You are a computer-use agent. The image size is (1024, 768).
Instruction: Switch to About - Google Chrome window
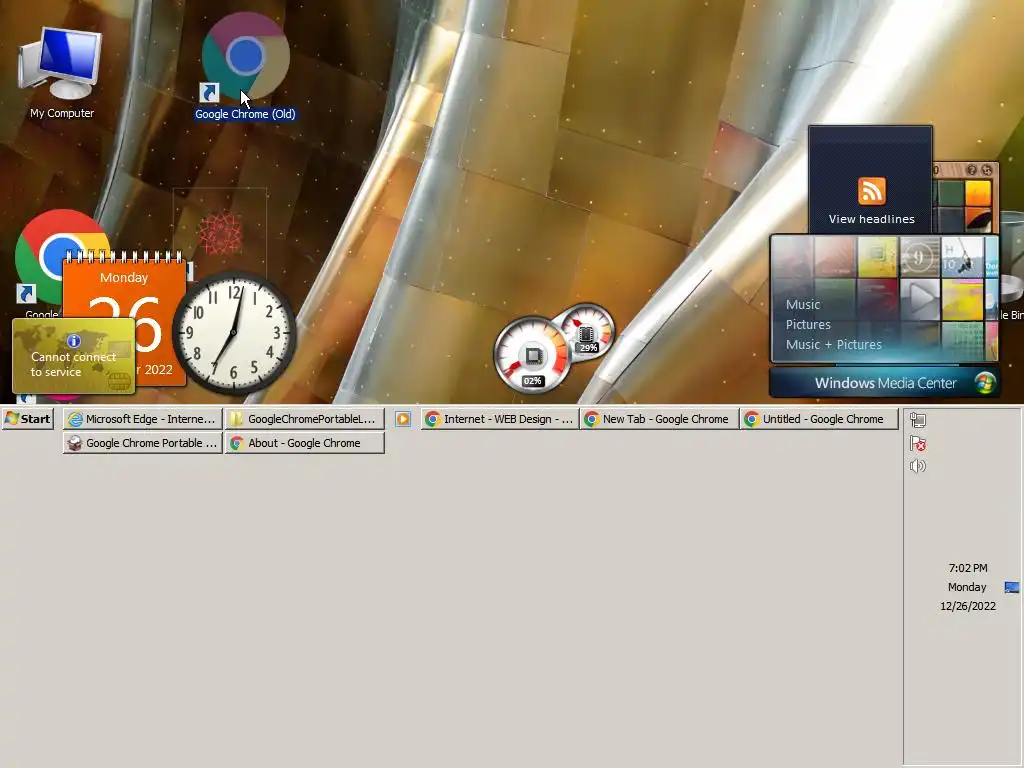305,443
